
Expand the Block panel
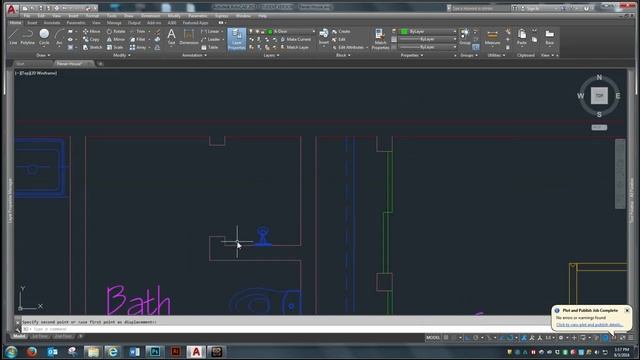point(343,55)
